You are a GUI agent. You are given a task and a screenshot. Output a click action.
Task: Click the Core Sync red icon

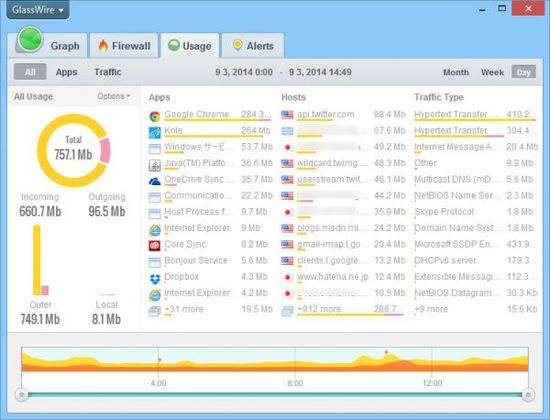coord(154,246)
